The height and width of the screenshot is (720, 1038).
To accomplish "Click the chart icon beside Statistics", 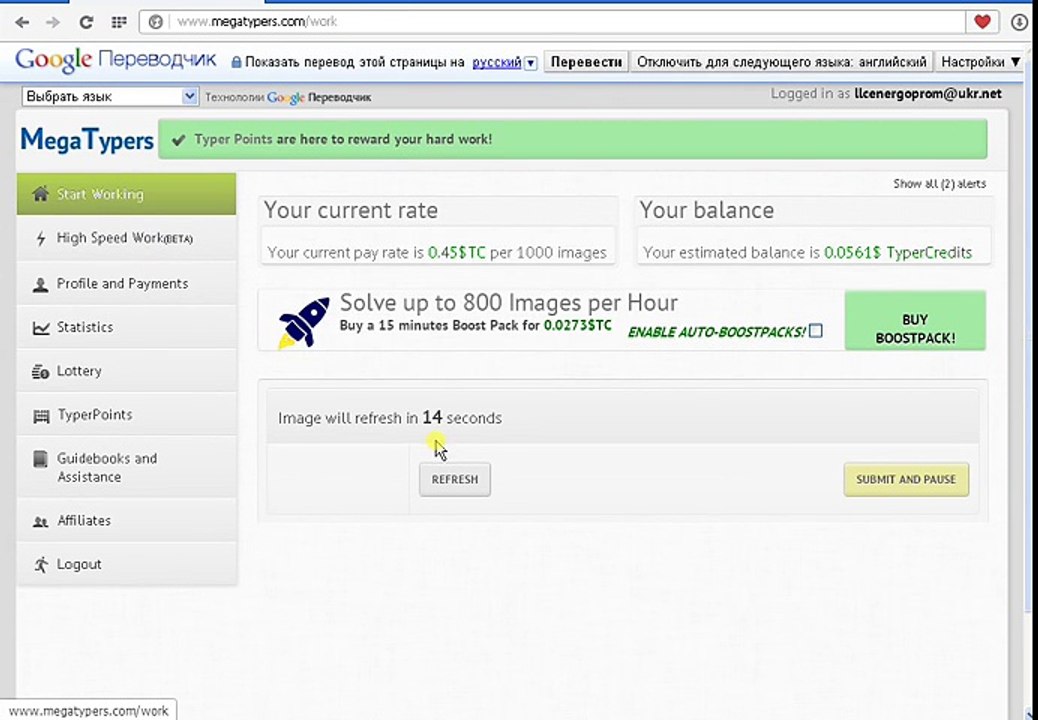I will pos(41,328).
